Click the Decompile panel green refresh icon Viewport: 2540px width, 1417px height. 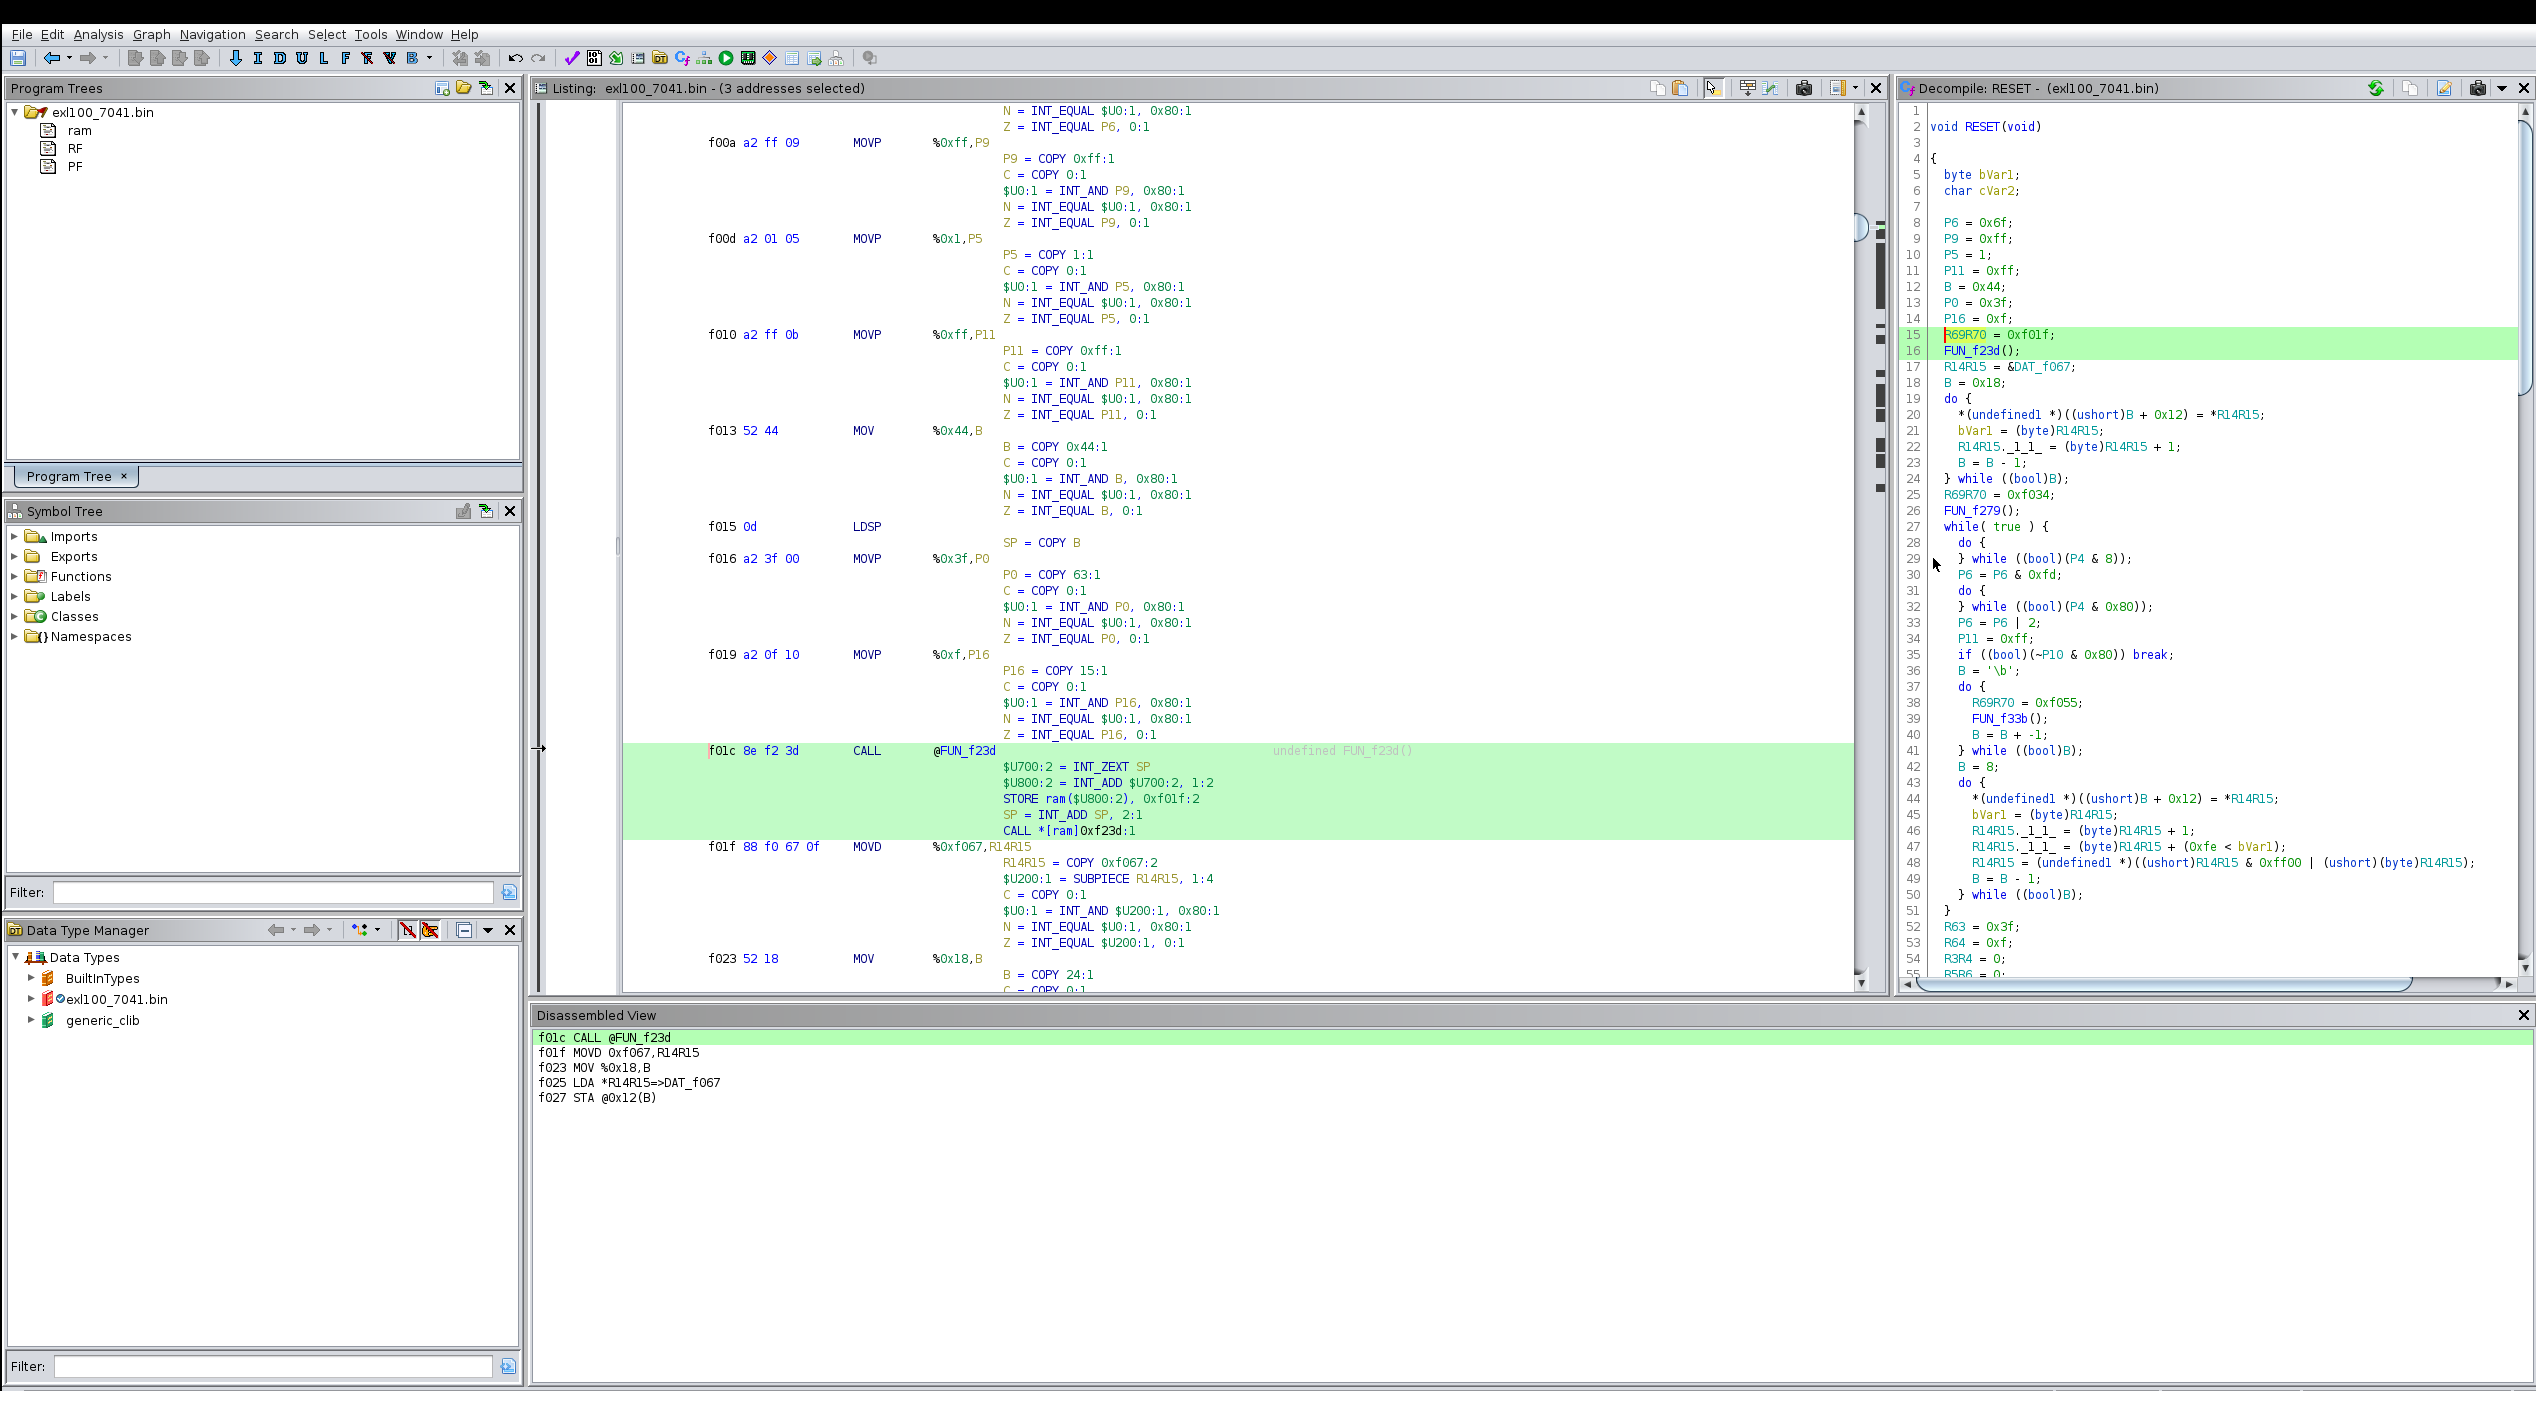[2376, 88]
